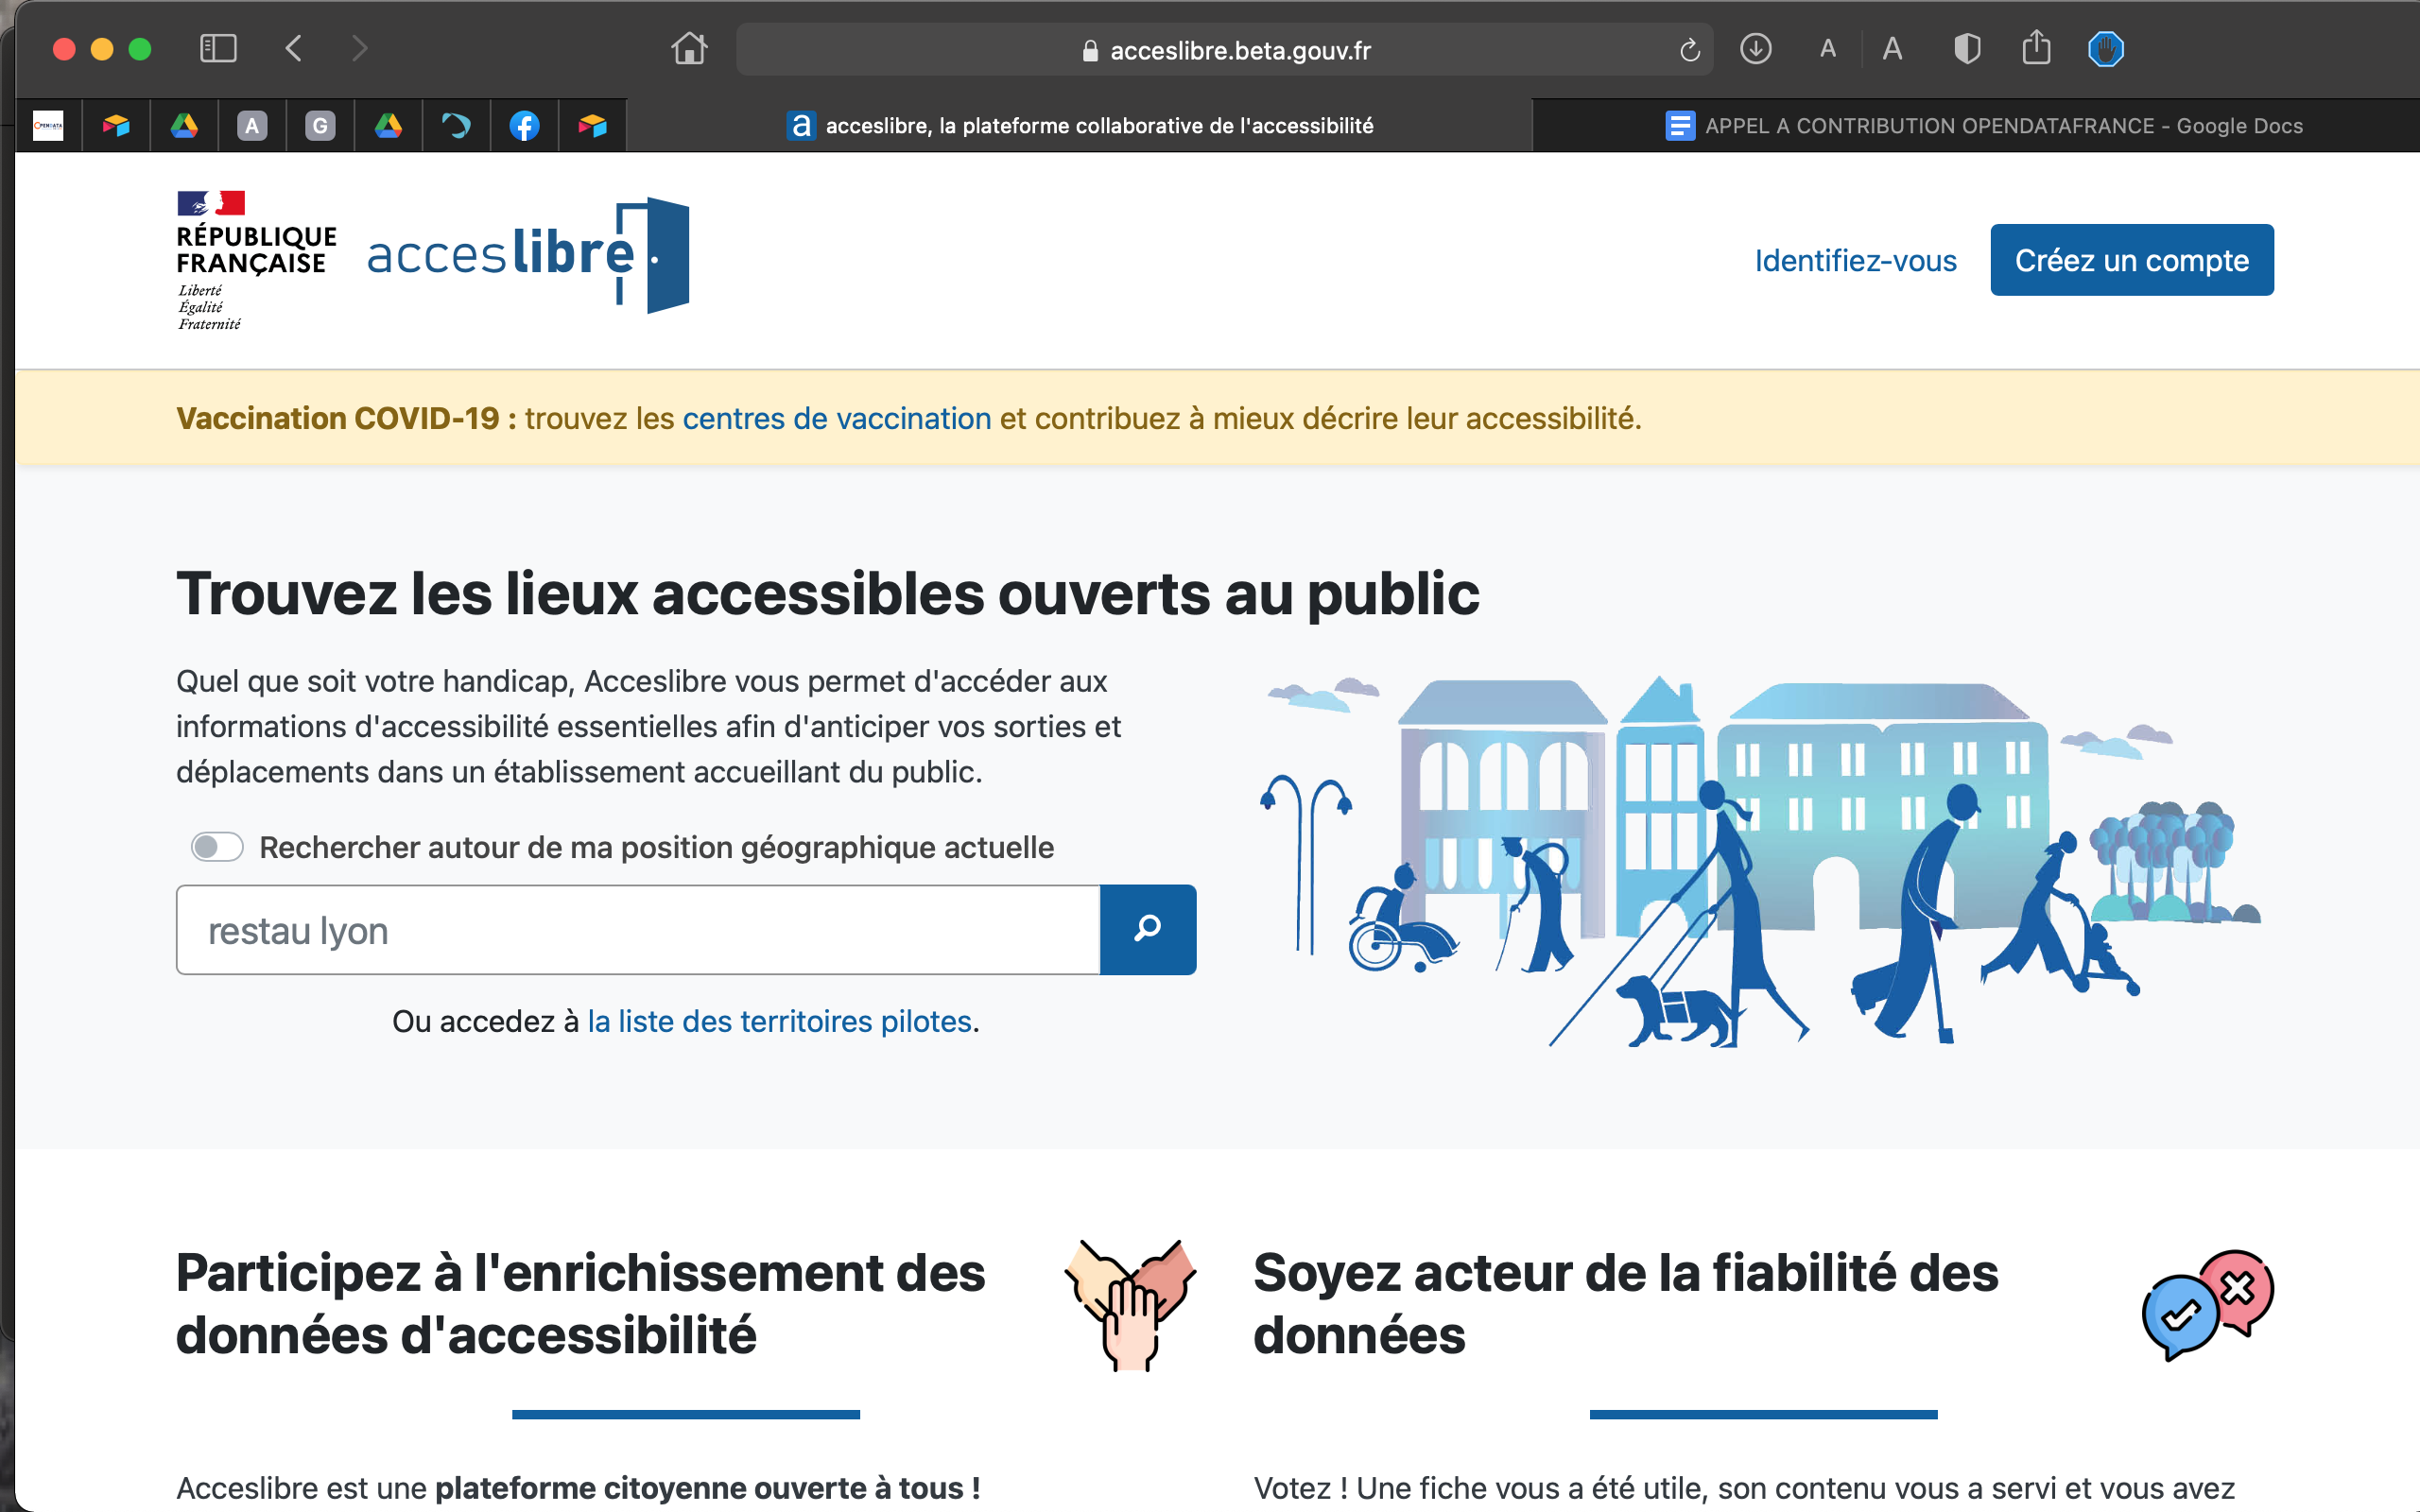Click the green full-screen window button
2420x1512 pixels.
[140, 49]
